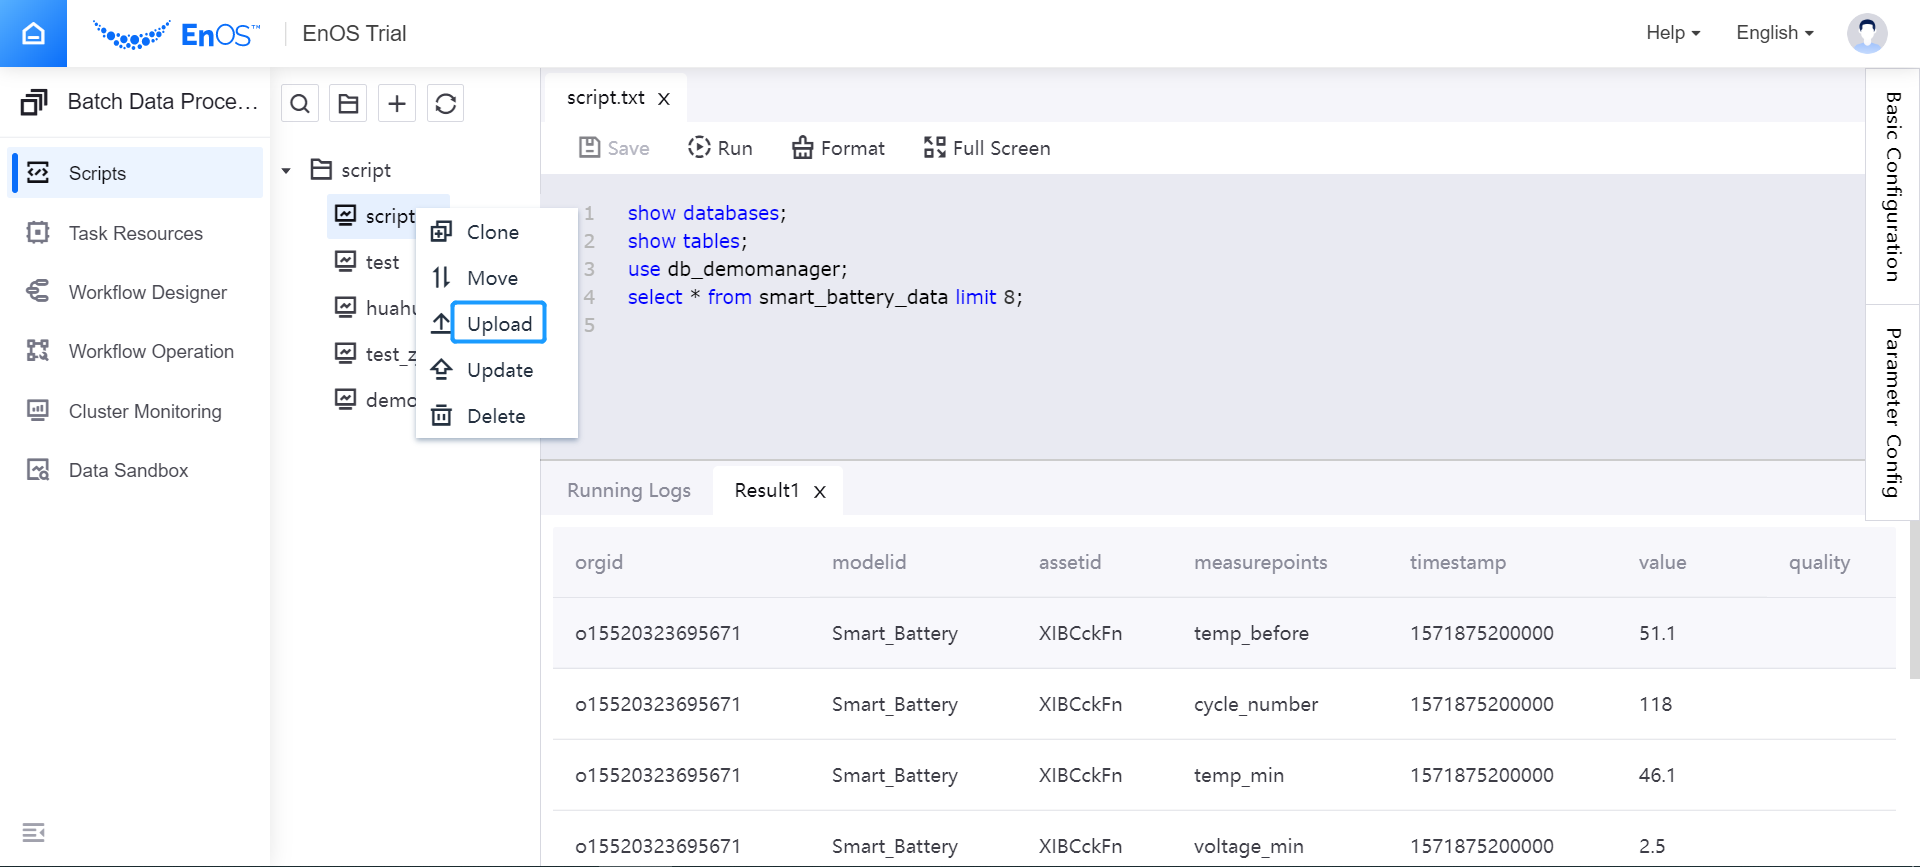This screenshot has height=867, width=1920.
Task: Select the demo script in tree
Action: coord(390,400)
